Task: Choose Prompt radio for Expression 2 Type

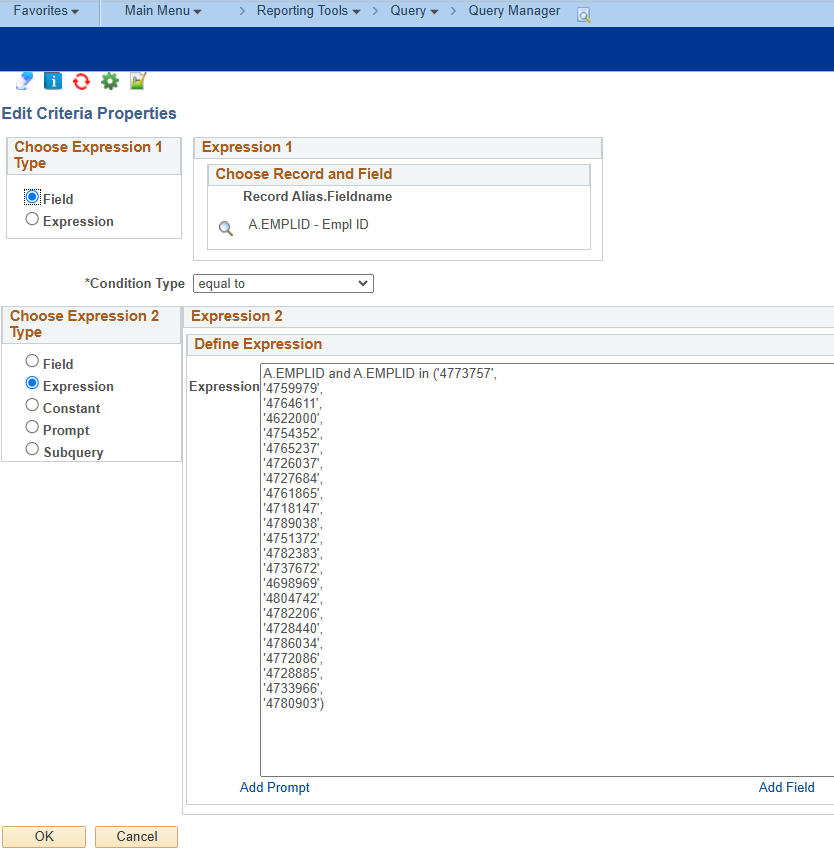Action: (32, 429)
